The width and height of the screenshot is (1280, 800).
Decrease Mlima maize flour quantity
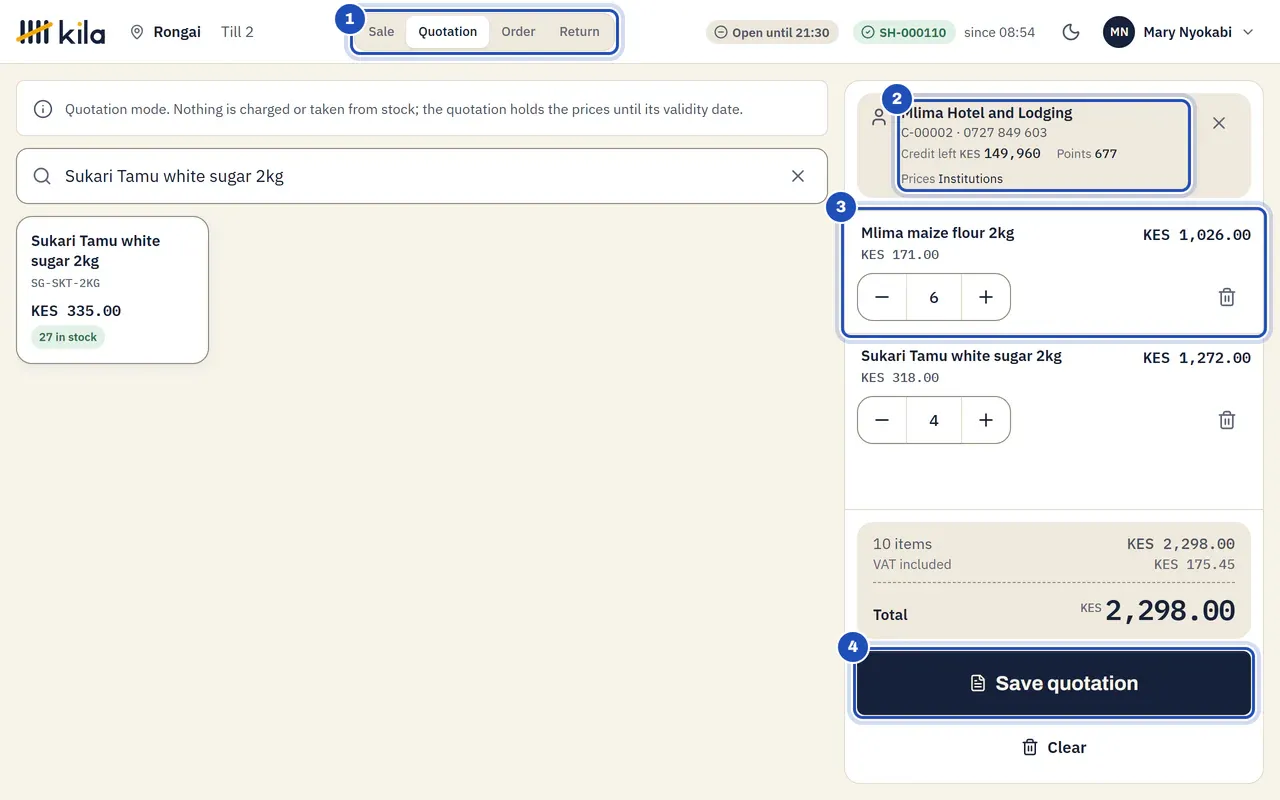[x=882, y=297]
